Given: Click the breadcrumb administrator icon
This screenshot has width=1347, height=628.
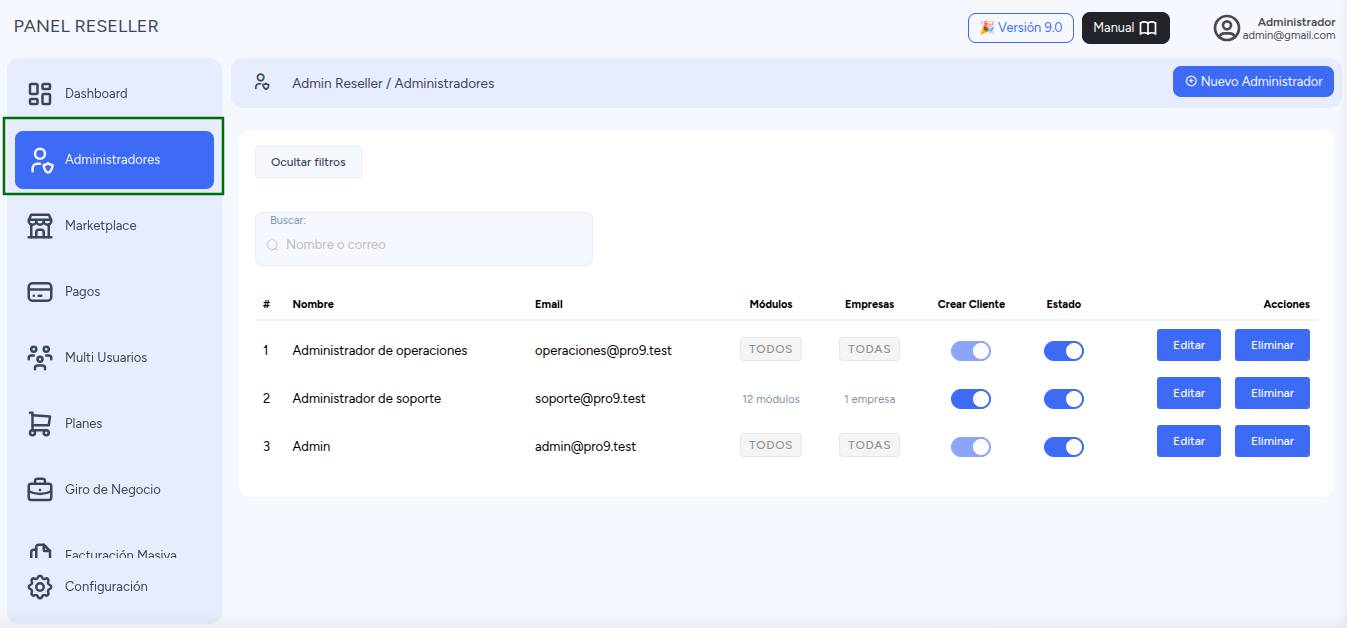Looking at the screenshot, I should coord(262,82).
